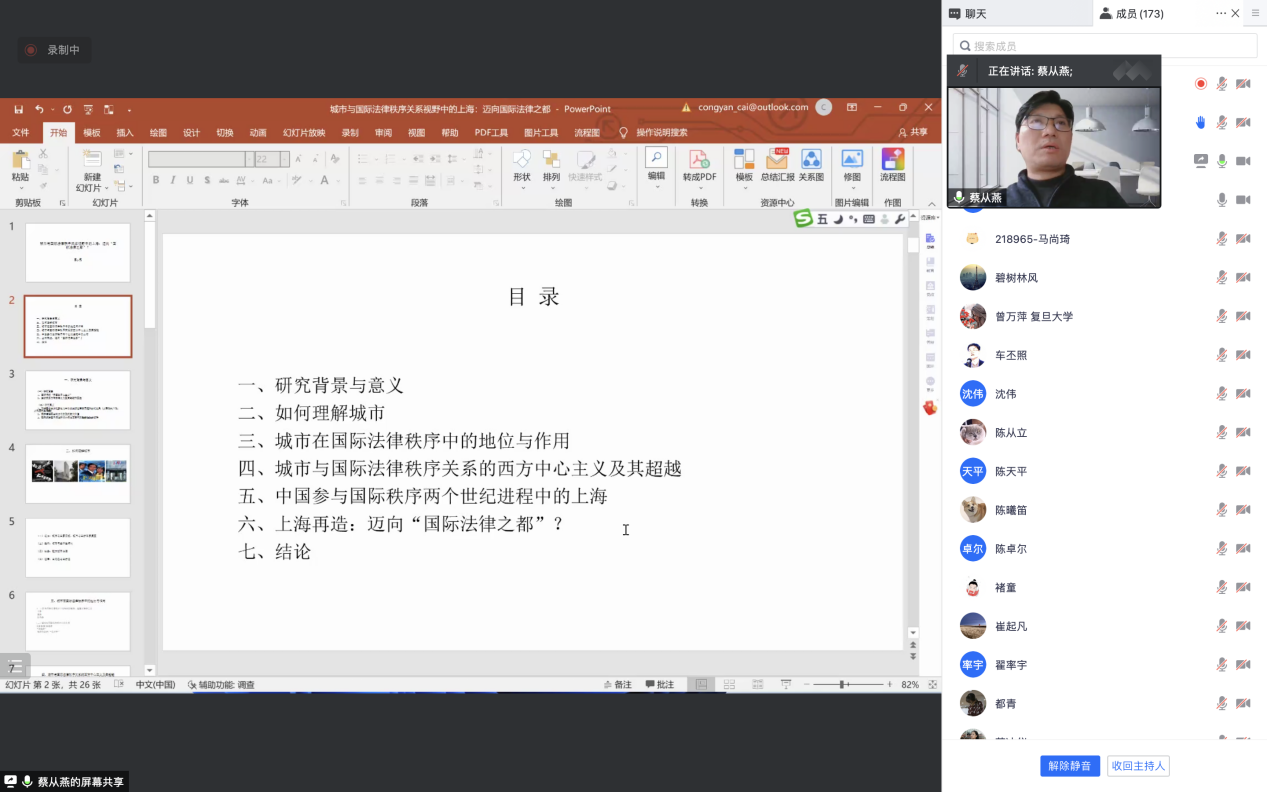Click the 关系图 relationship diagram icon
The image size is (1267, 792).
(811, 160)
